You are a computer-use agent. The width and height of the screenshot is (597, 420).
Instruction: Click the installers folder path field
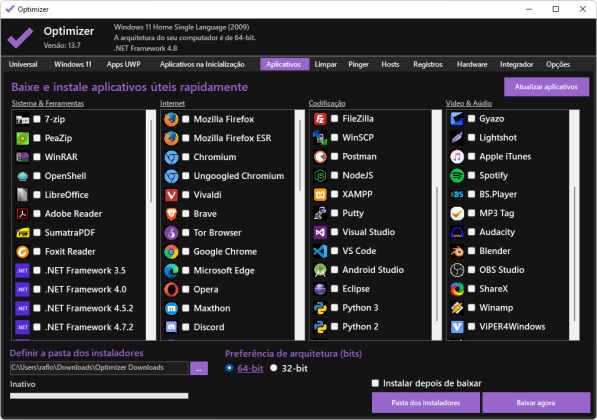[99, 368]
